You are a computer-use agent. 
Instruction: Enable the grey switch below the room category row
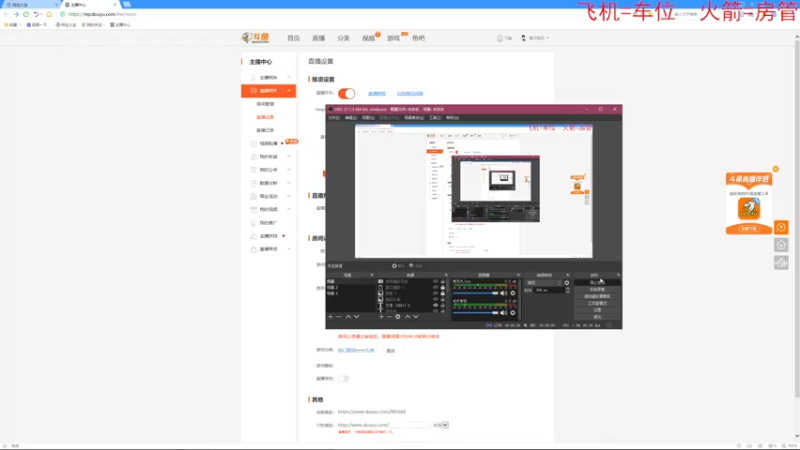[344, 379]
